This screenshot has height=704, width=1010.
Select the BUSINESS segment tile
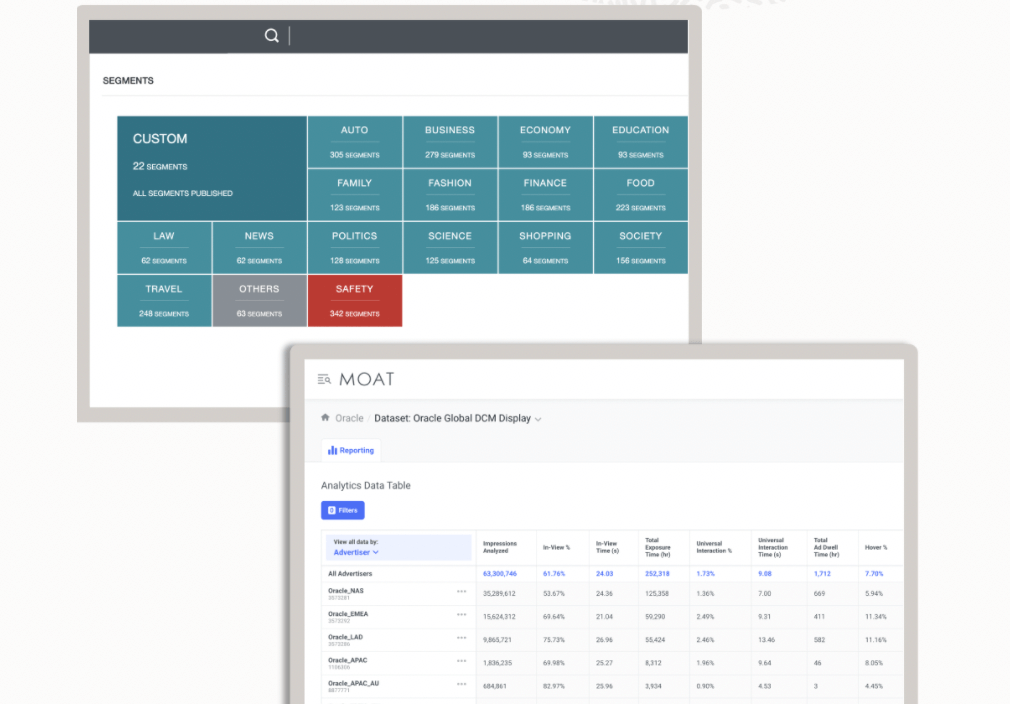[x=450, y=142]
